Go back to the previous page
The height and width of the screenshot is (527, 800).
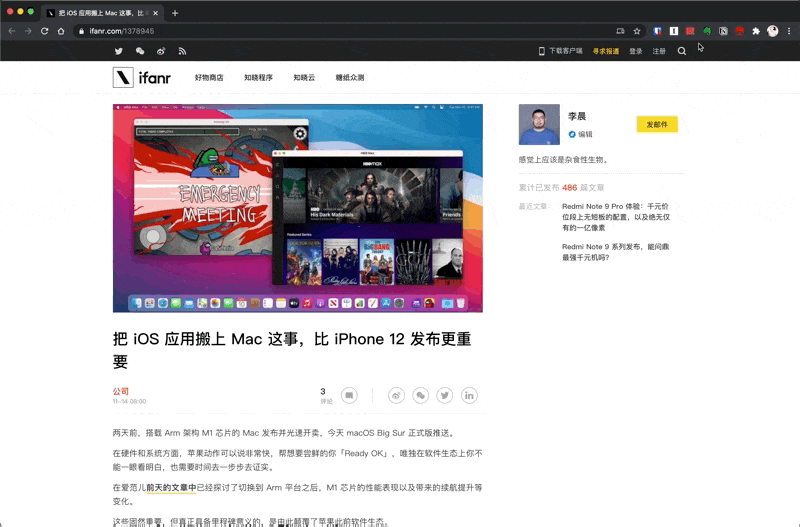pos(12,31)
